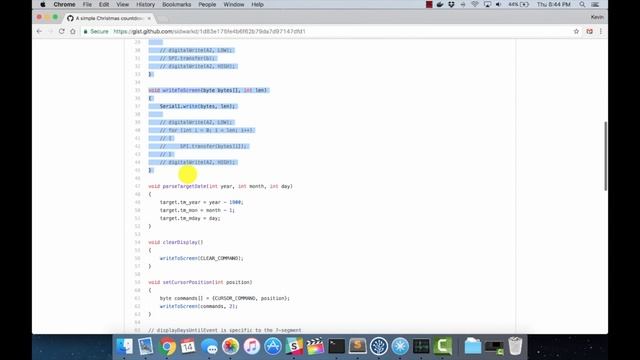Click the target.tm_mon assignment line
Screen dimensions: 640x360
click(197, 210)
